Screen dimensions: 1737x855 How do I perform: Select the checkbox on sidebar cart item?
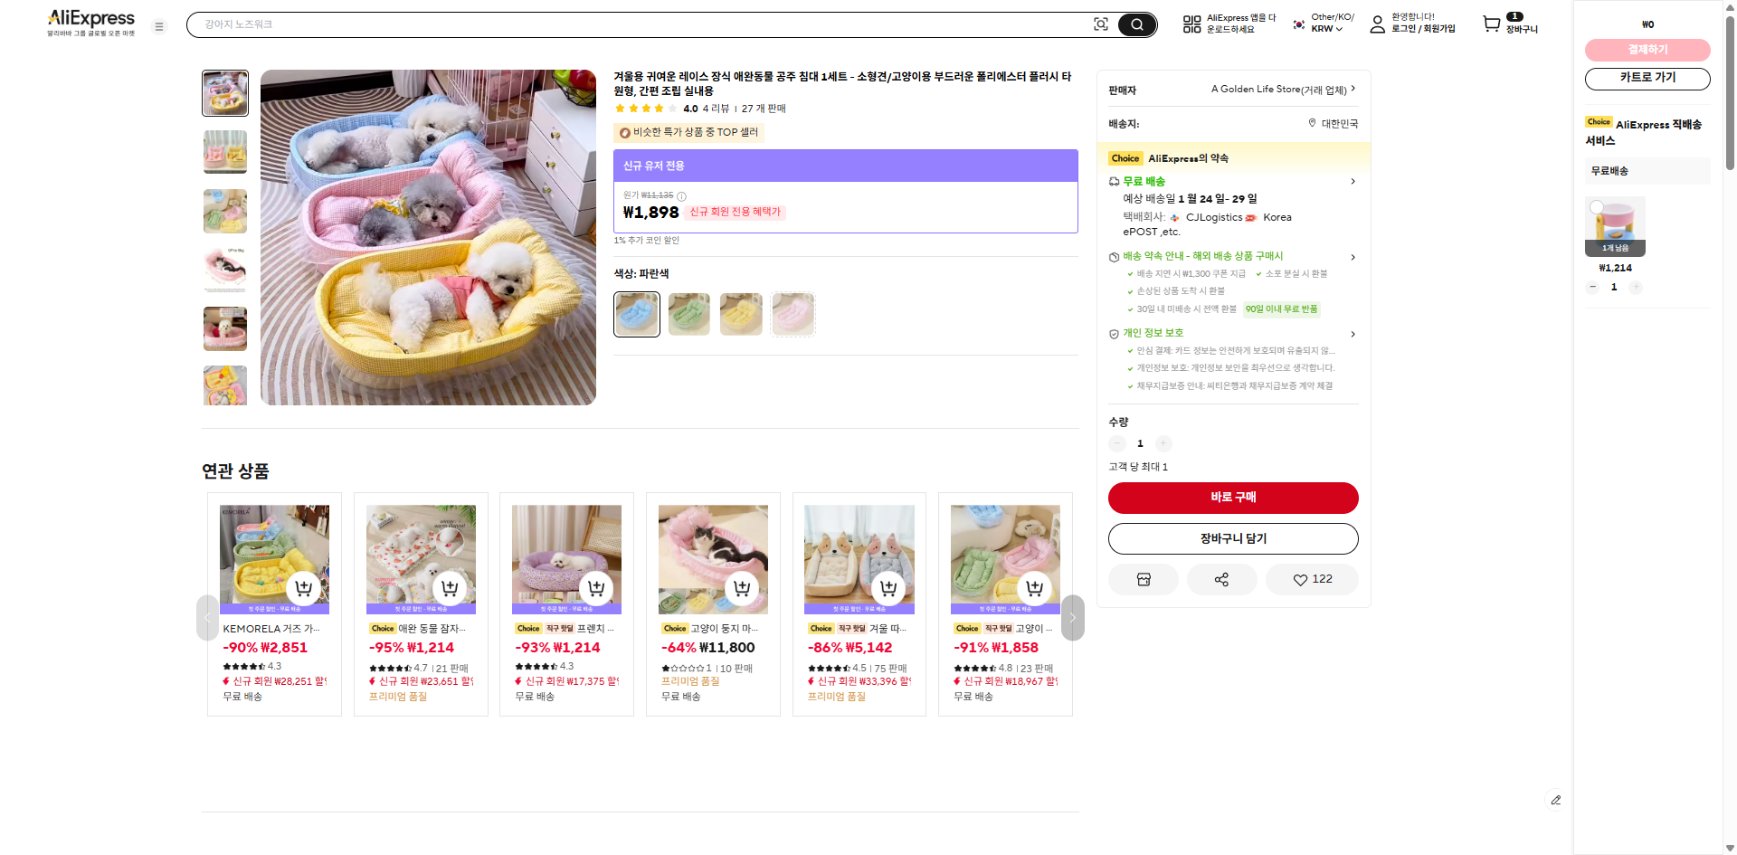pos(1597,208)
